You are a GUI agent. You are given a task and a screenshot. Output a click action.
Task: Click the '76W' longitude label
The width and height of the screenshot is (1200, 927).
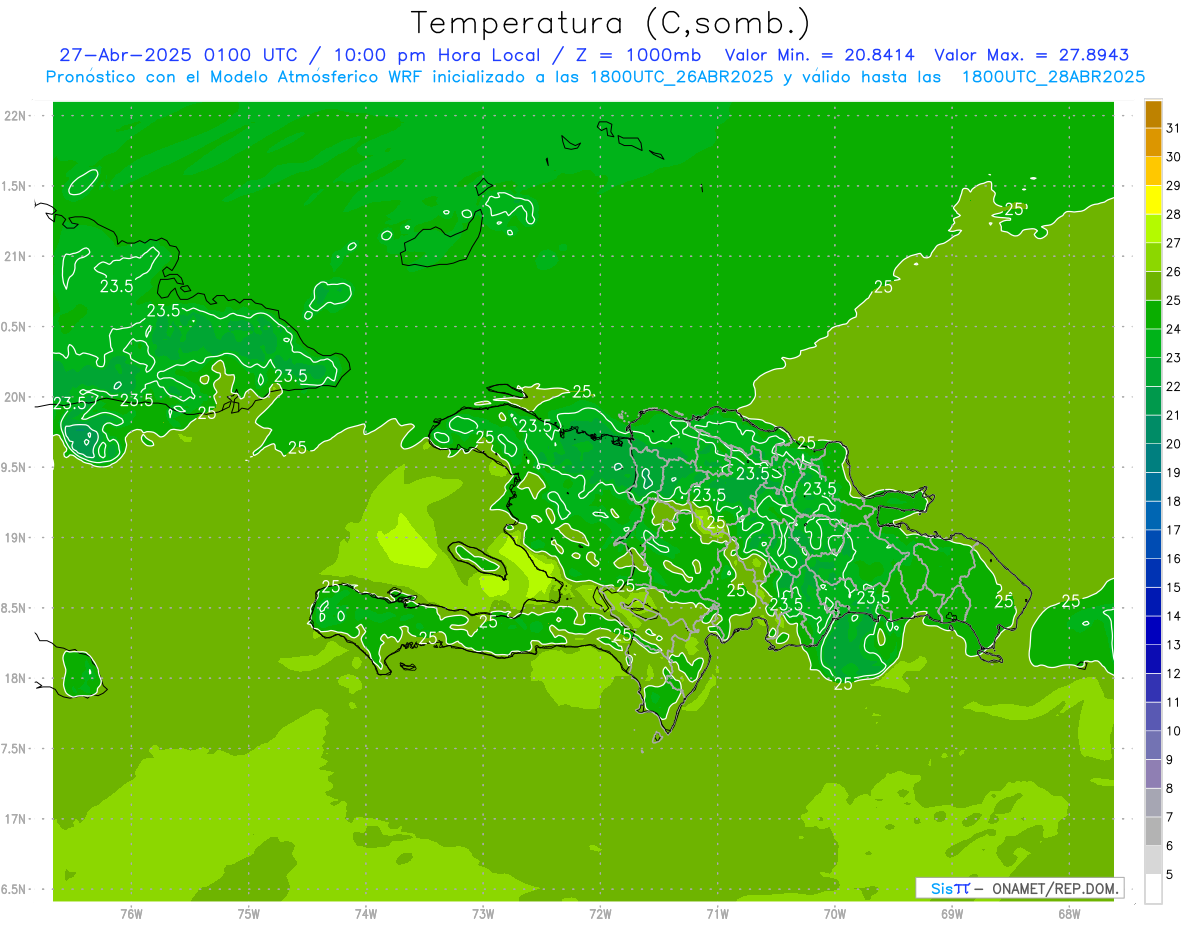tap(131, 914)
